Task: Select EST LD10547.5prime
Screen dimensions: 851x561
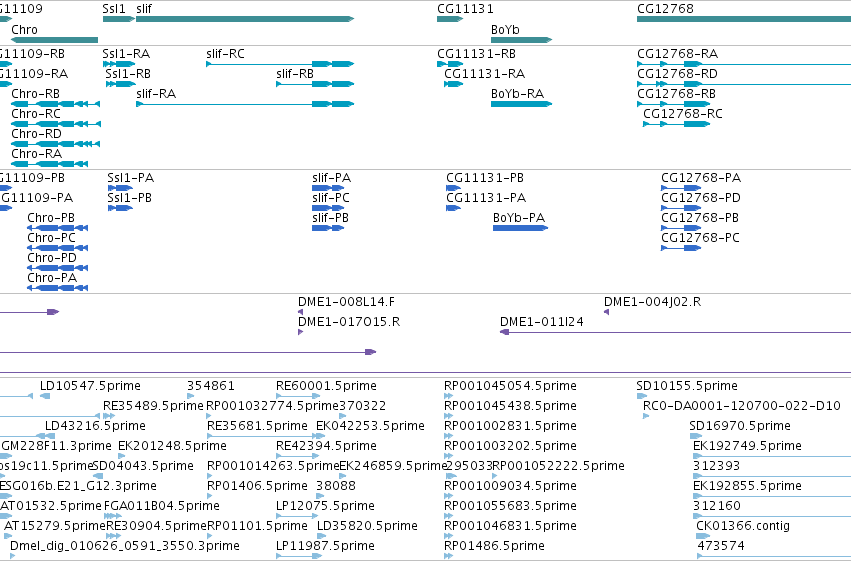Action: pos(90,386)
